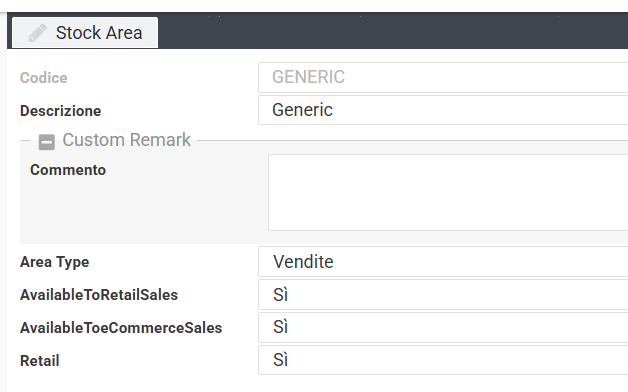This screenshot has width=628, height=392.
Task: Click the AvailableToeCommerceSales label
Action: click(121, 328)
